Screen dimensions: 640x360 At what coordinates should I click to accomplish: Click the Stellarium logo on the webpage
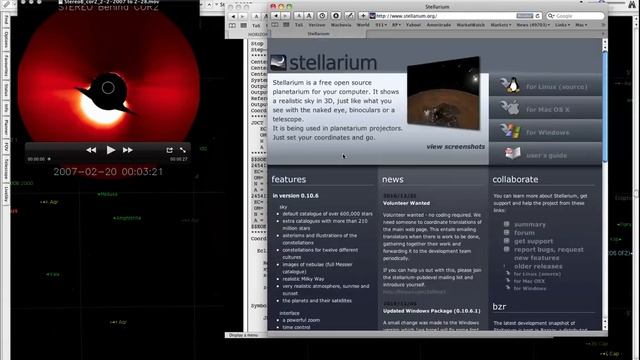click(323, 63)
